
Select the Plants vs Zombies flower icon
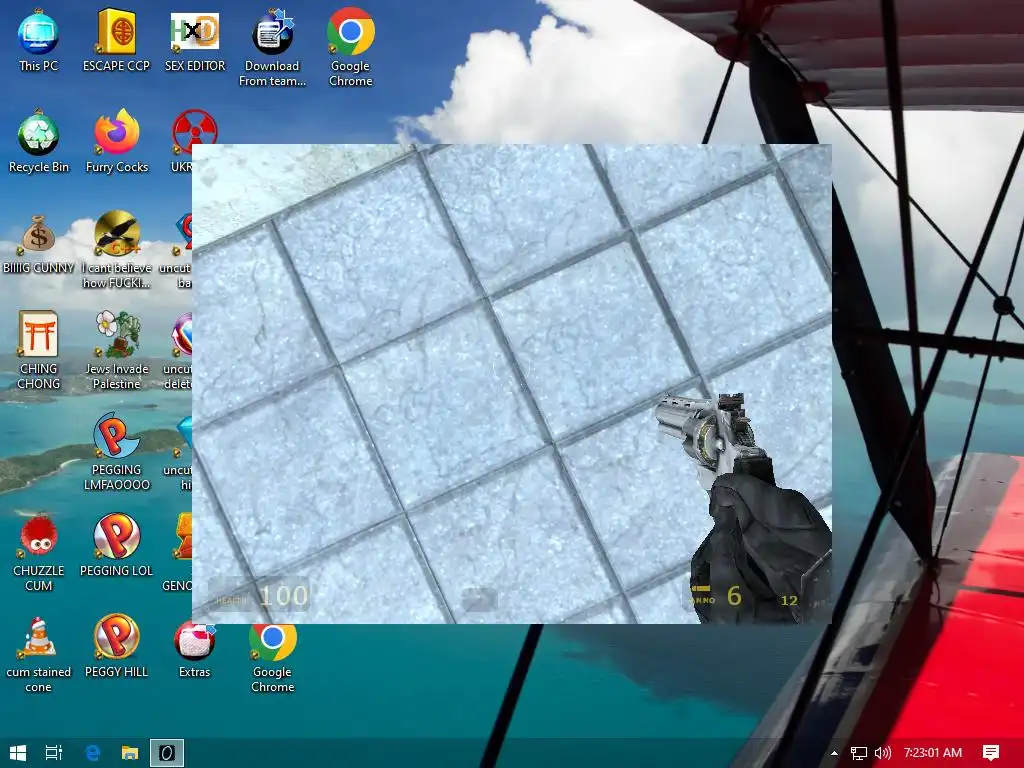tap(116, 334)
